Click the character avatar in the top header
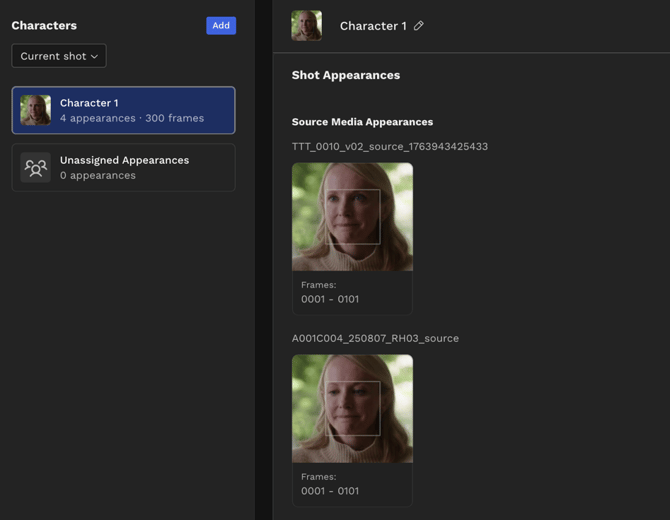The height and width of the screenshot is (520, 670). click(306, 26)
